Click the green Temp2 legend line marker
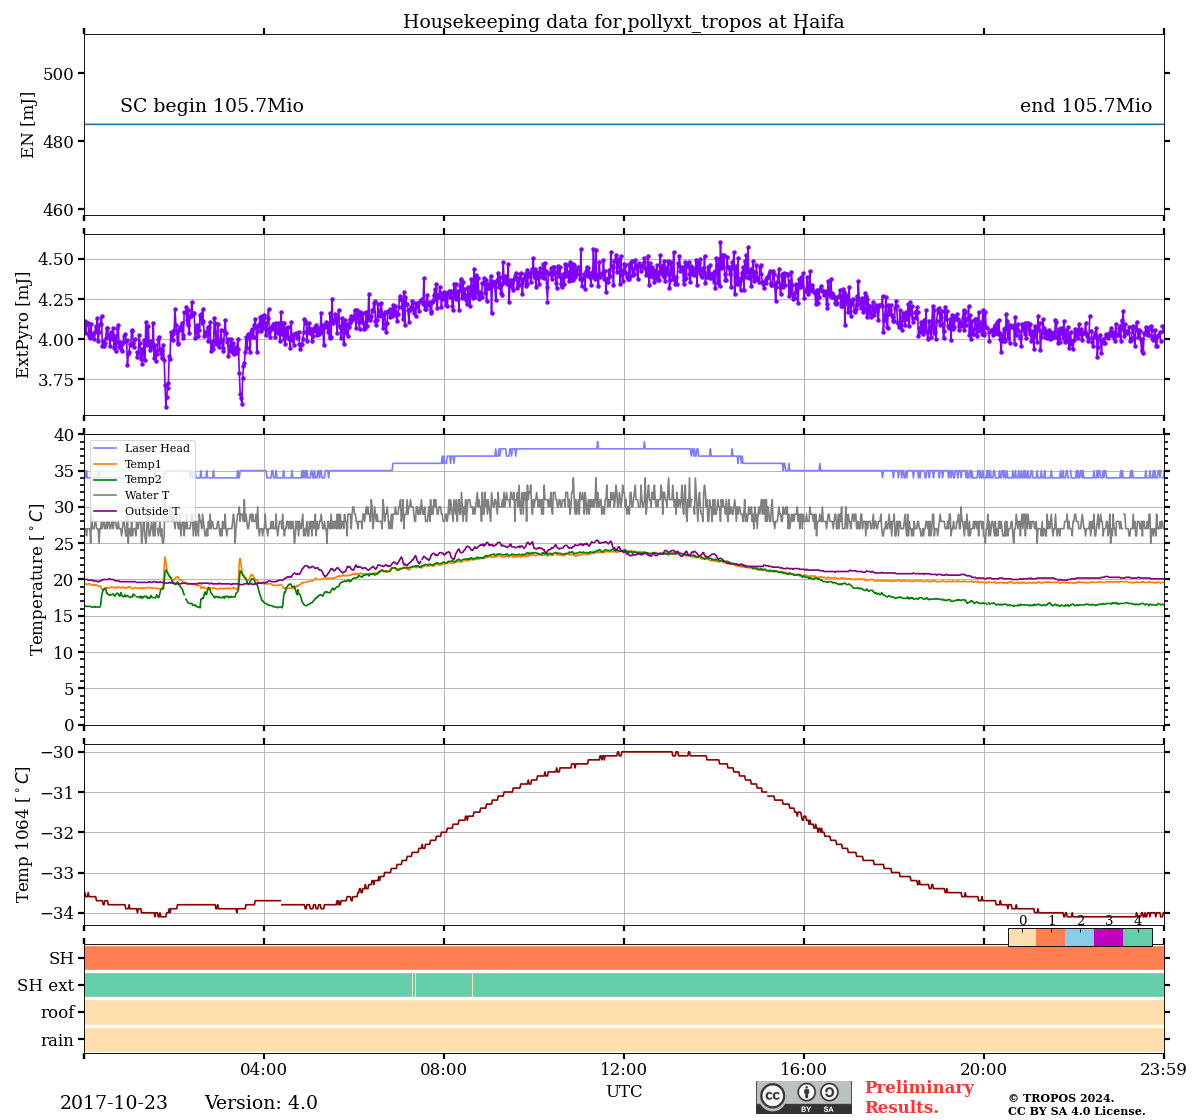The height and width of the screenshot is (1120, 1200). pyautogui.click(x=105, y=480)
